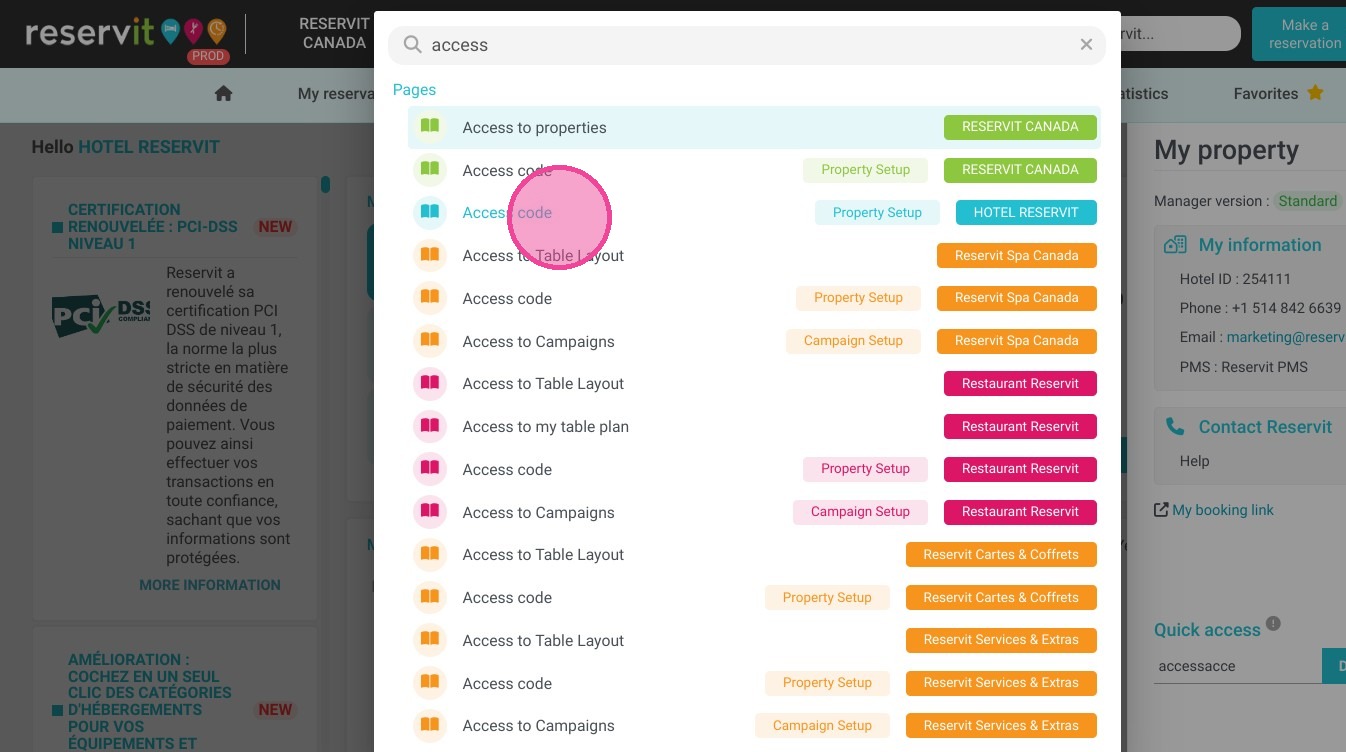The image size is (1346, 752).
Task: Click book icon of Cartes & Coffrets Access code
Action: pyautogui.click(x=430, y=597)
